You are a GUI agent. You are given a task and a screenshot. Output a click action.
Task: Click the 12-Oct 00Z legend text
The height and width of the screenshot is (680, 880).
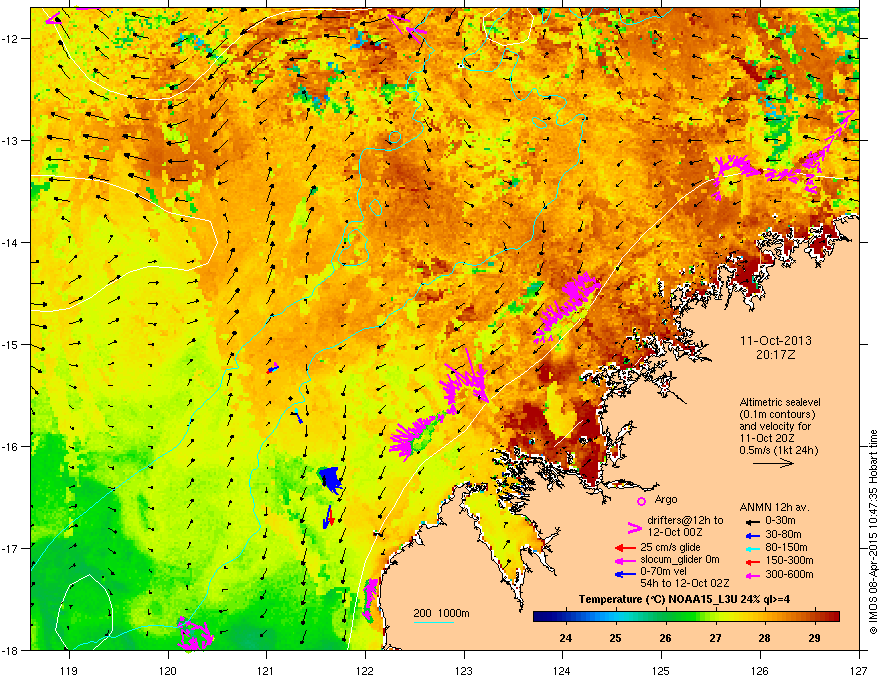675,532
